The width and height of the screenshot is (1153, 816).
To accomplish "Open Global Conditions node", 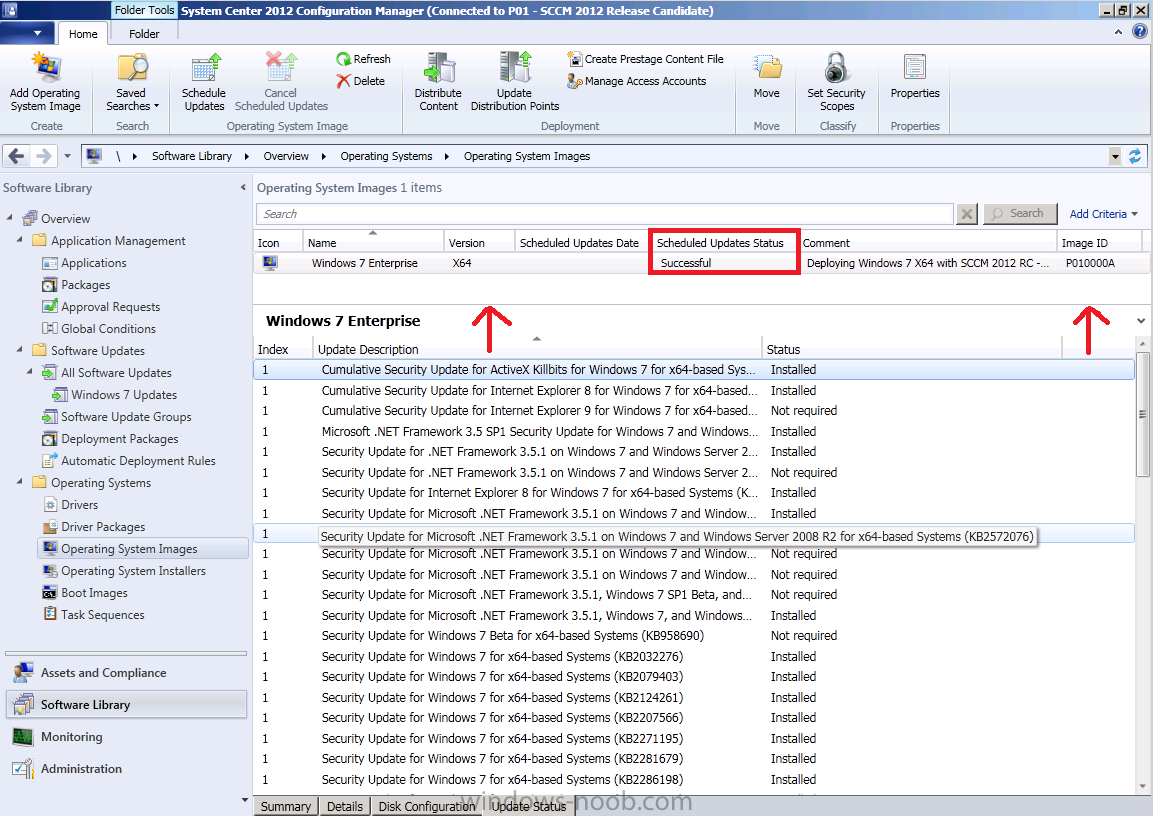I will [99, 329].
